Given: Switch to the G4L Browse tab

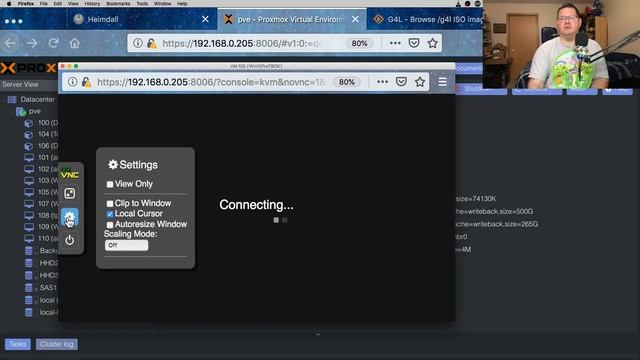Looking at the screenshot, I should click(x=427, y=19).
